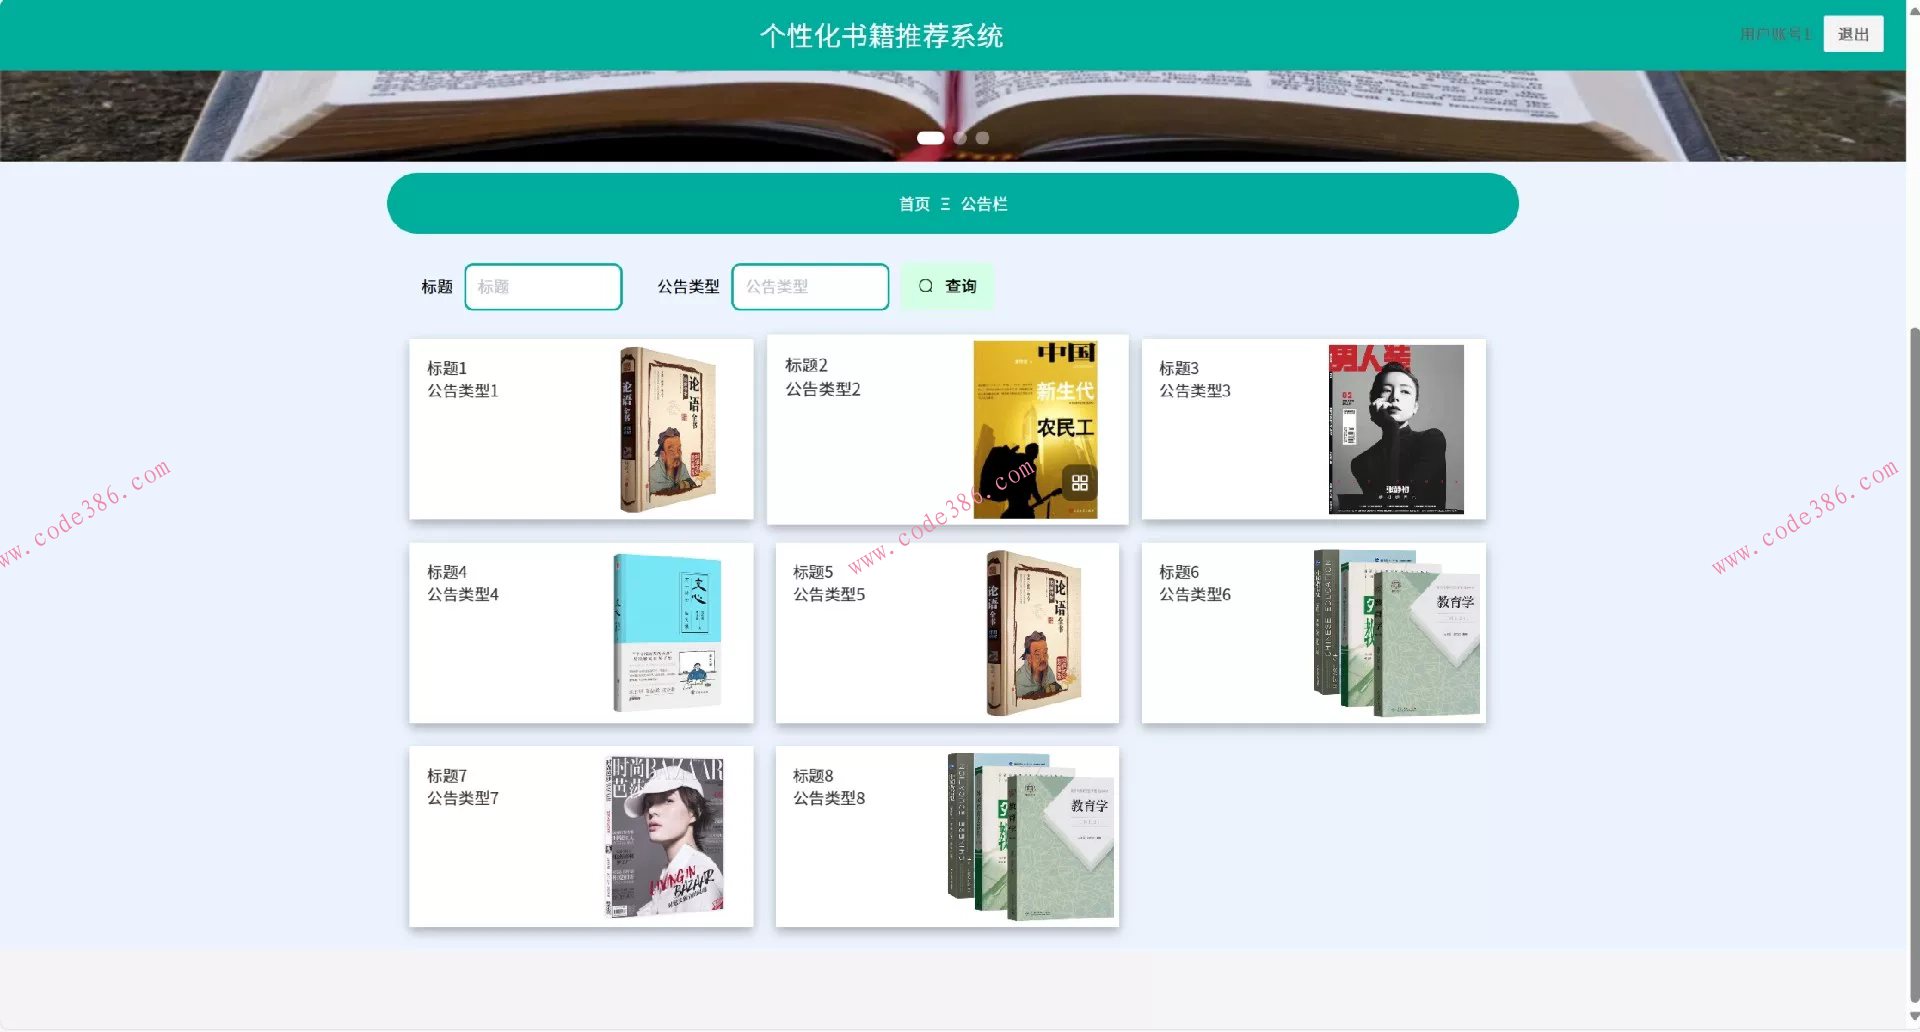
Task: Focus the 公告类型 input field
Action: [x=810, y=287]
